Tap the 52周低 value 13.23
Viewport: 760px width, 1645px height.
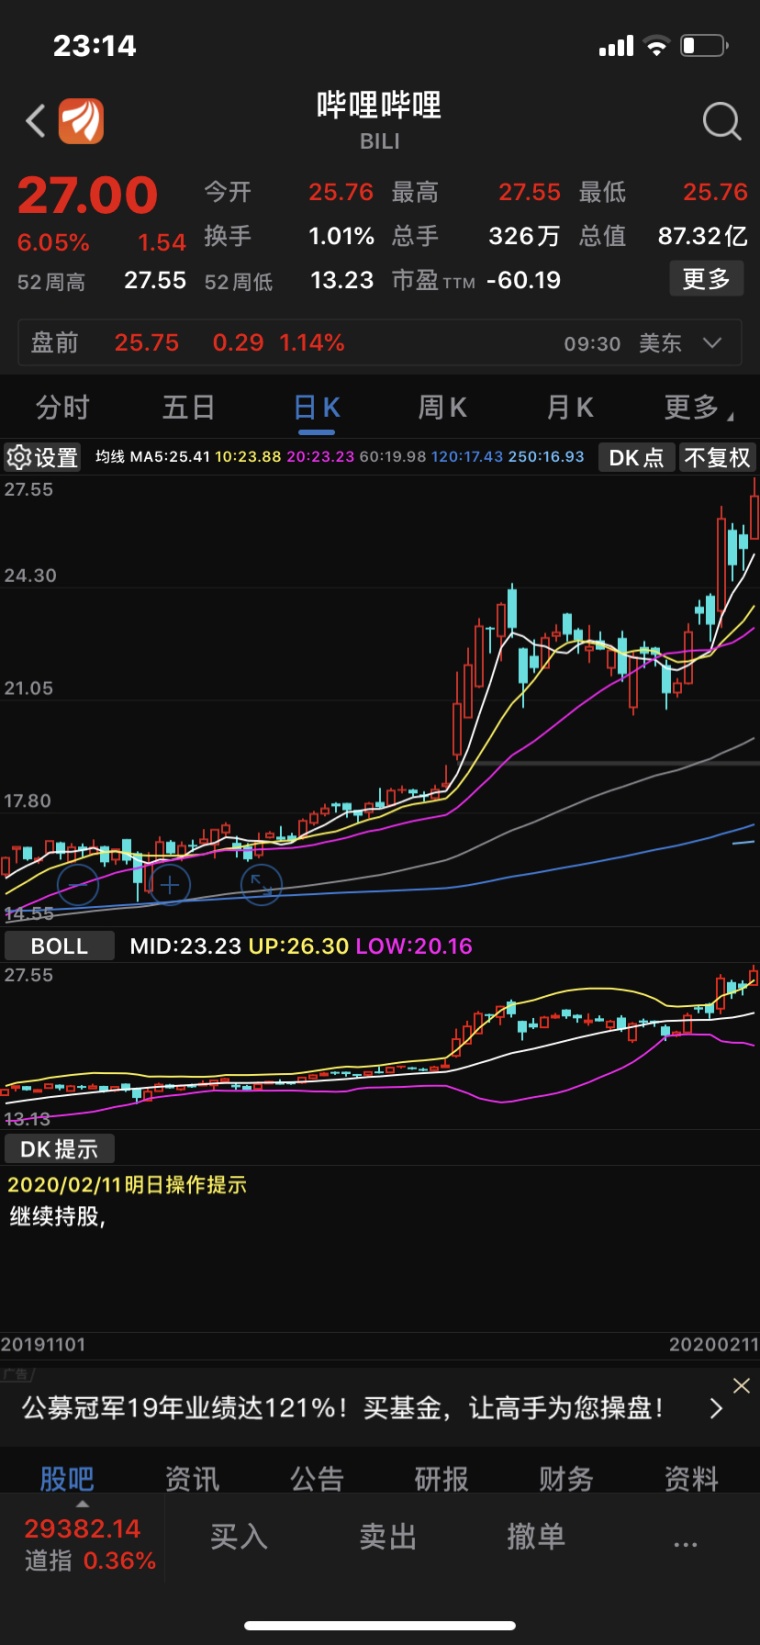coord(342,281)
